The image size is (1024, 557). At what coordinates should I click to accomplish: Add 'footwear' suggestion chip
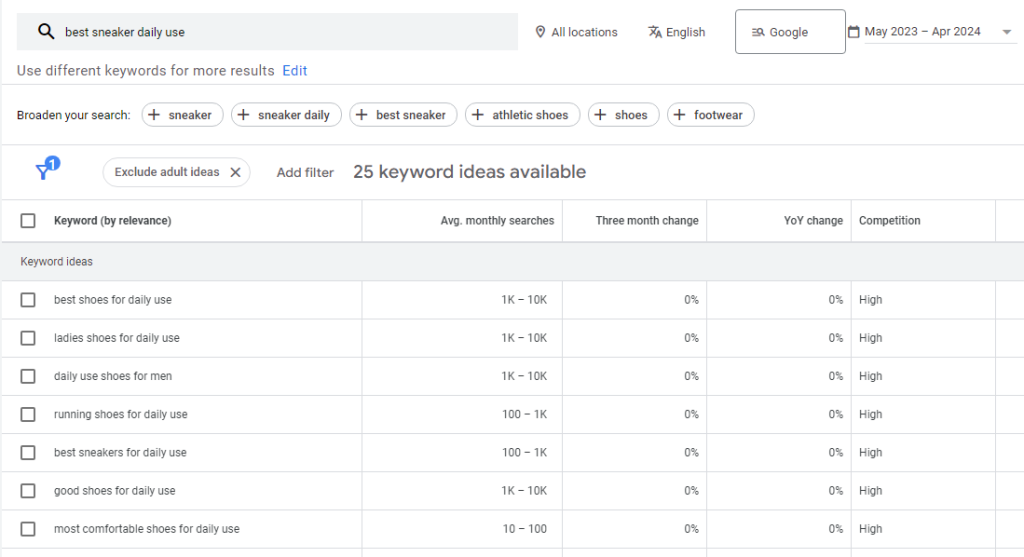(710, 115)
